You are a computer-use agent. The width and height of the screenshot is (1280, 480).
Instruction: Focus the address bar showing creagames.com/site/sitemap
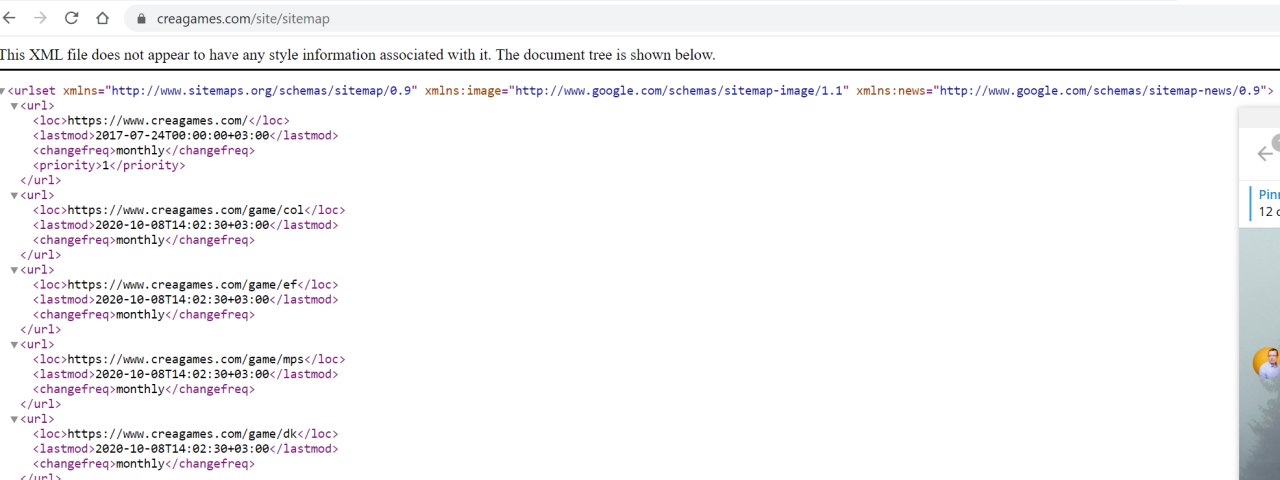pos(700,18)
